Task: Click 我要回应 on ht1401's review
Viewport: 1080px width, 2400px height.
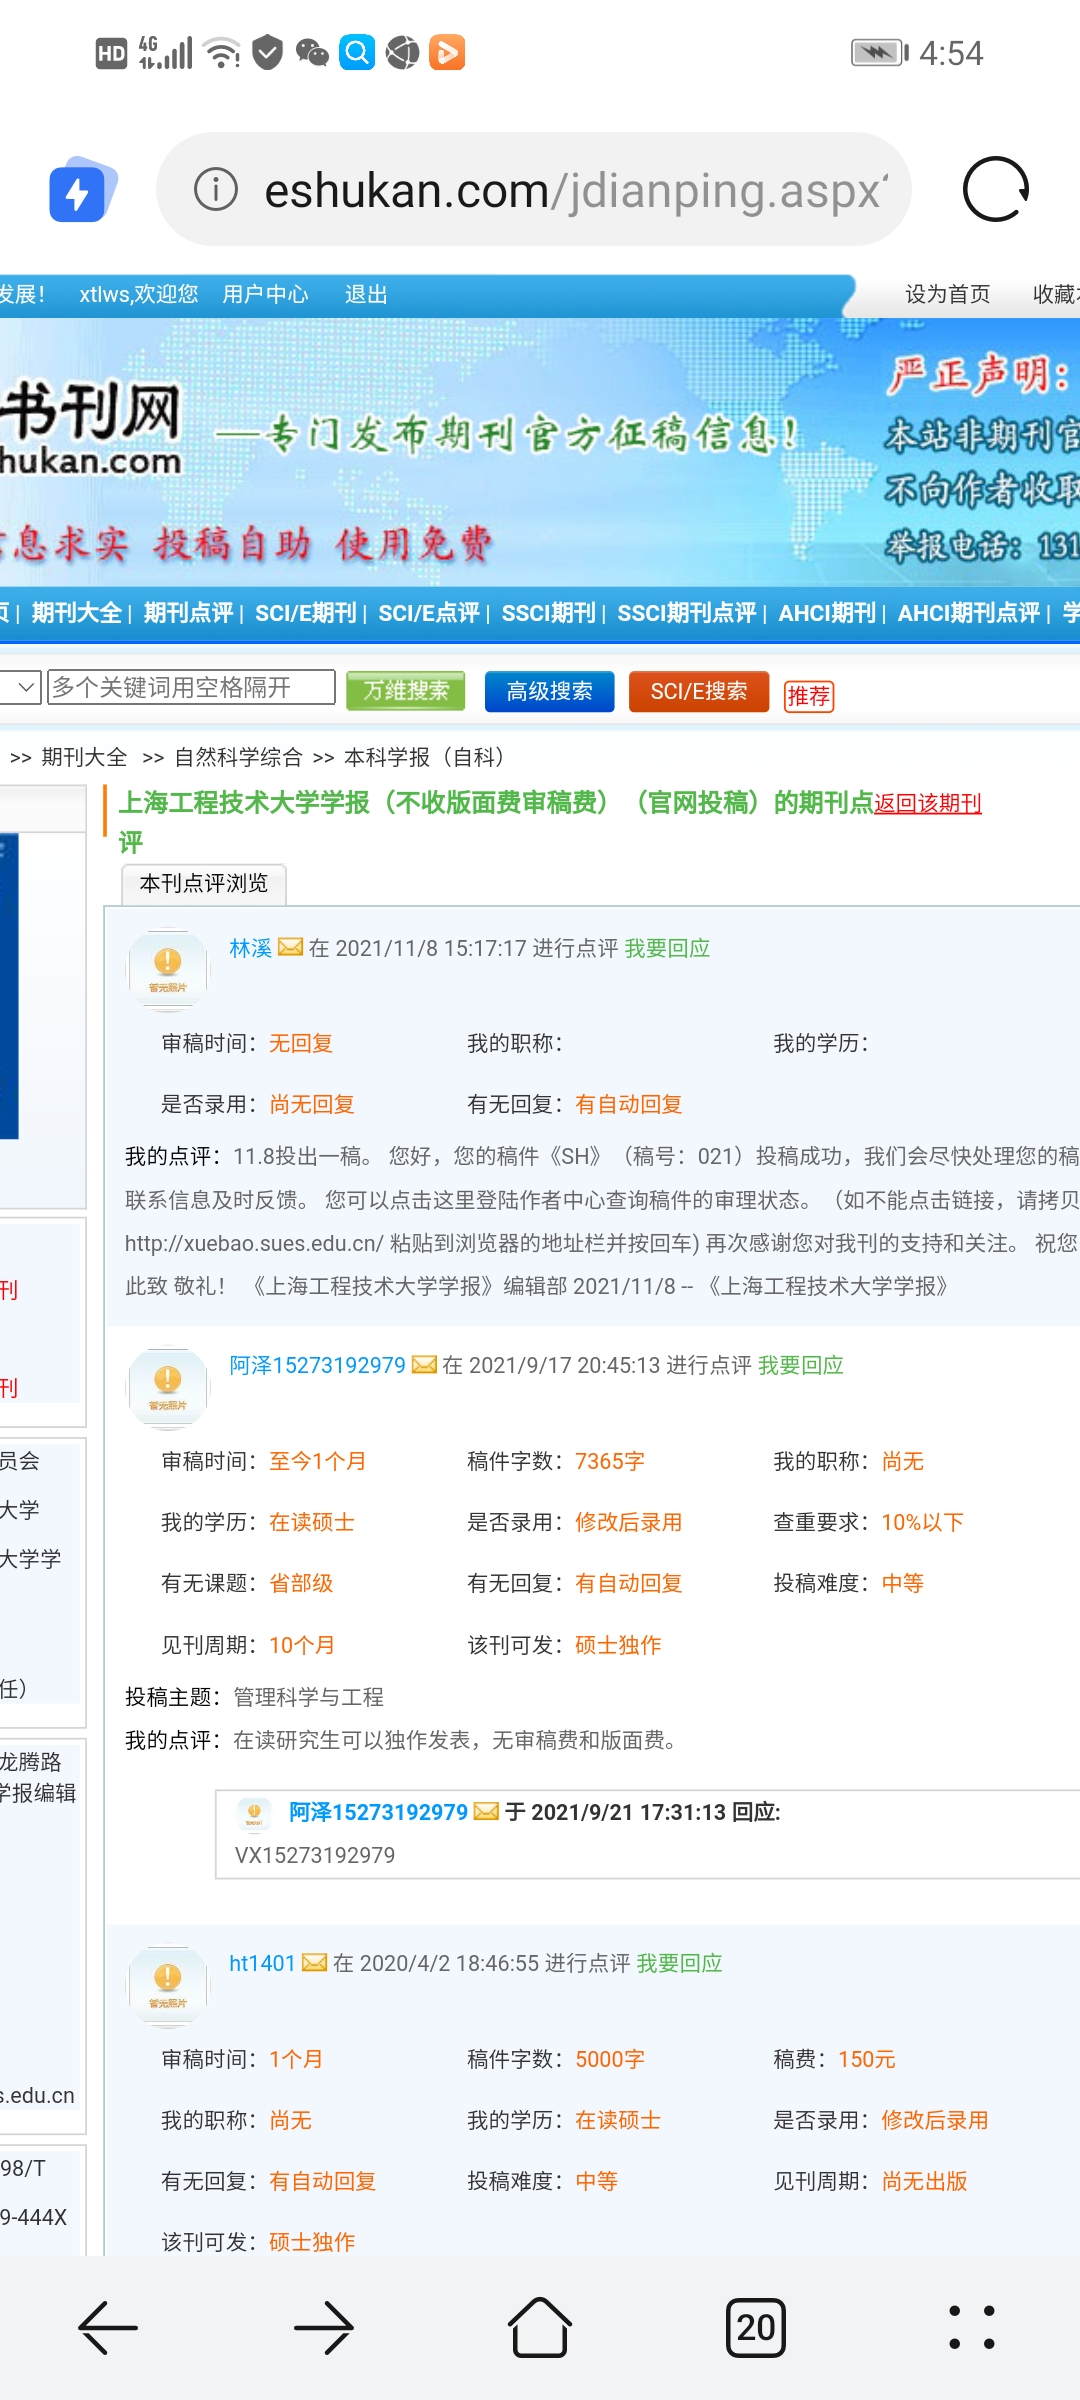Action: pyautogui.click(x=680, y=1962)
